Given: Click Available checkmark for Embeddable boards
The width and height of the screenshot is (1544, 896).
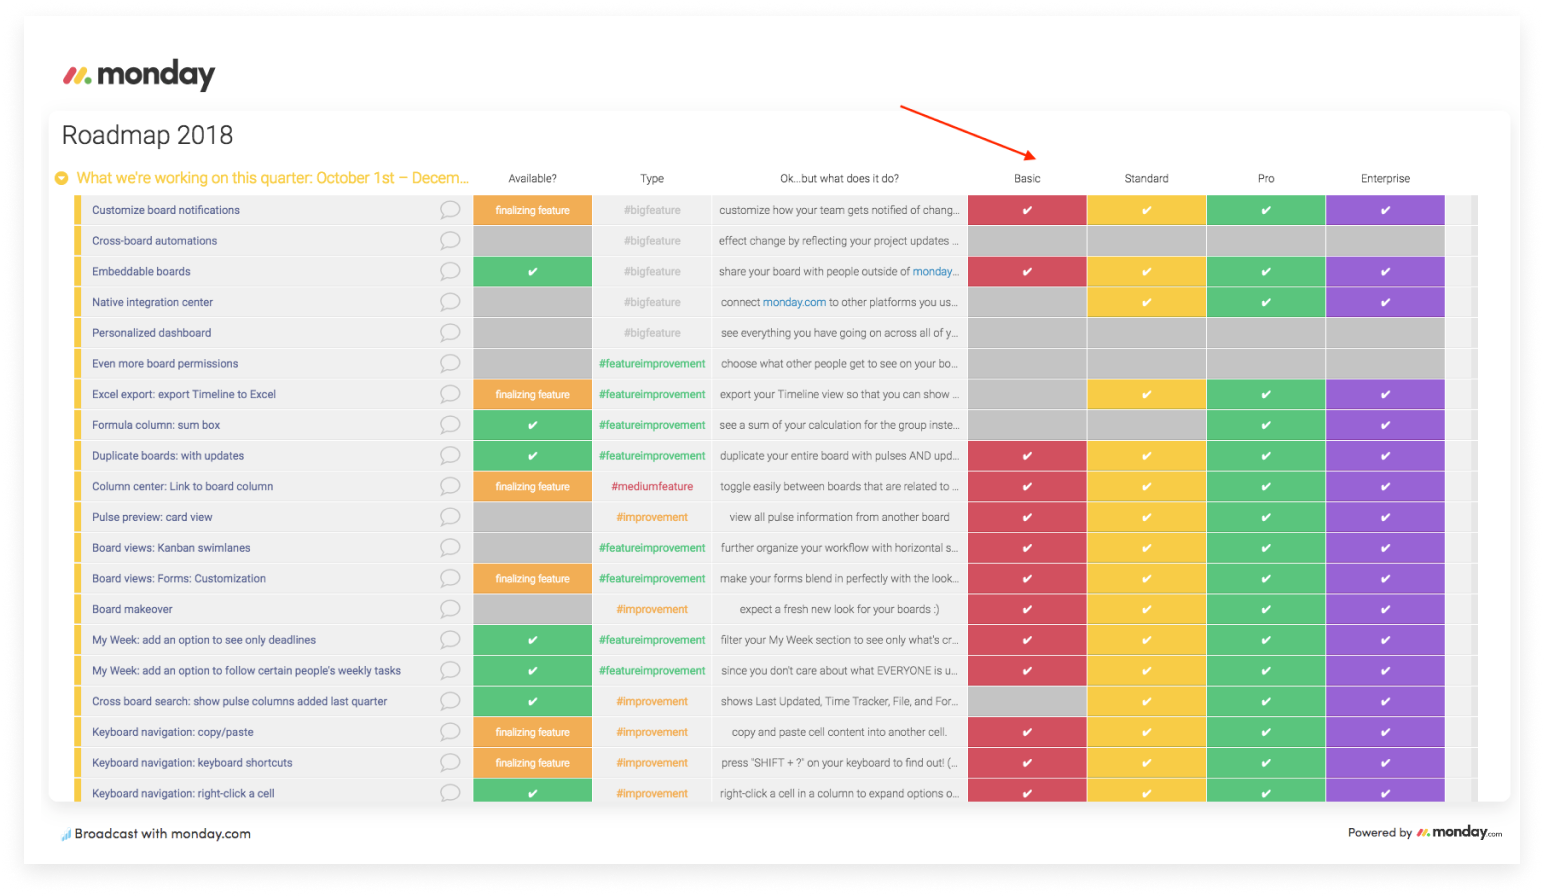Looking at the screenshot, I should click(x=532, y=271).
